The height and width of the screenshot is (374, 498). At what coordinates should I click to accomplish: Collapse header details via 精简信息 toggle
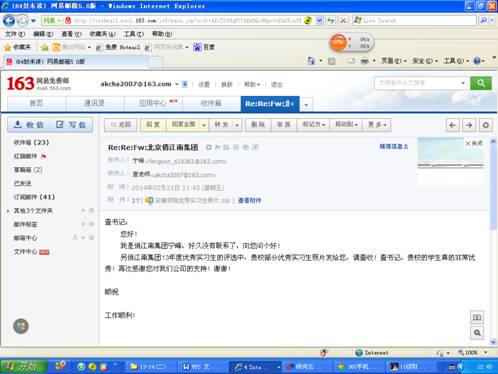pos(394,146)
